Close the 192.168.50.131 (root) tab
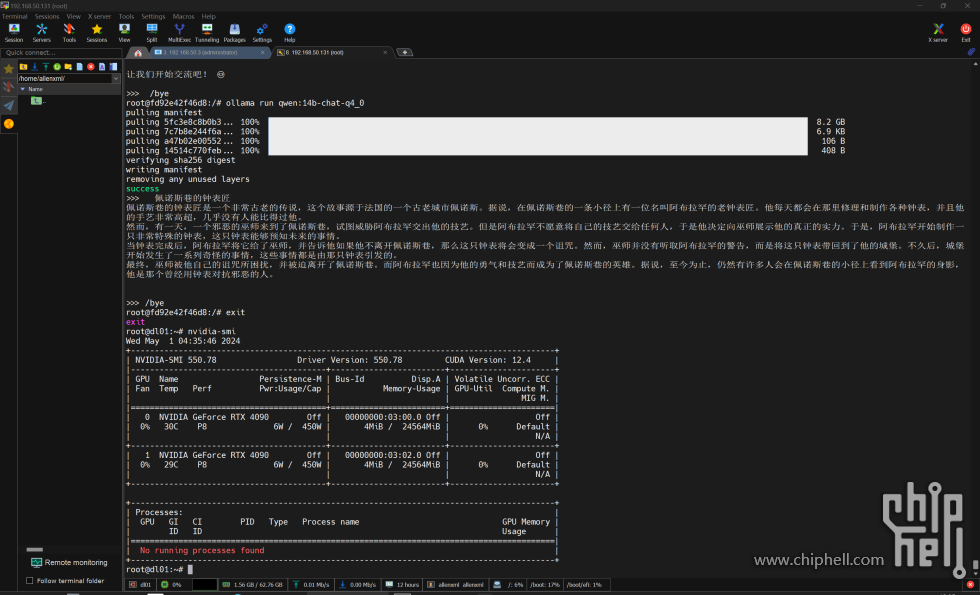This screenshot has width=980, height=595. point(385,52)
